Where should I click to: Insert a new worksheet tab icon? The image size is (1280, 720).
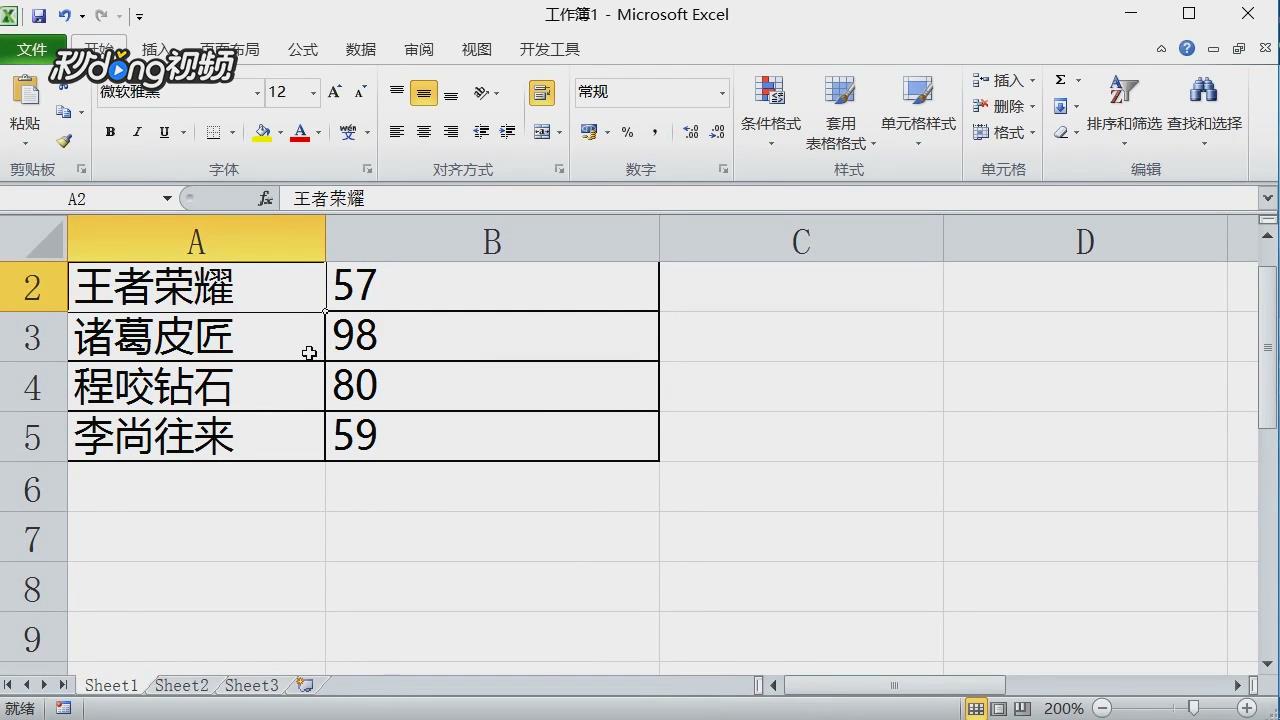[305, 685]
